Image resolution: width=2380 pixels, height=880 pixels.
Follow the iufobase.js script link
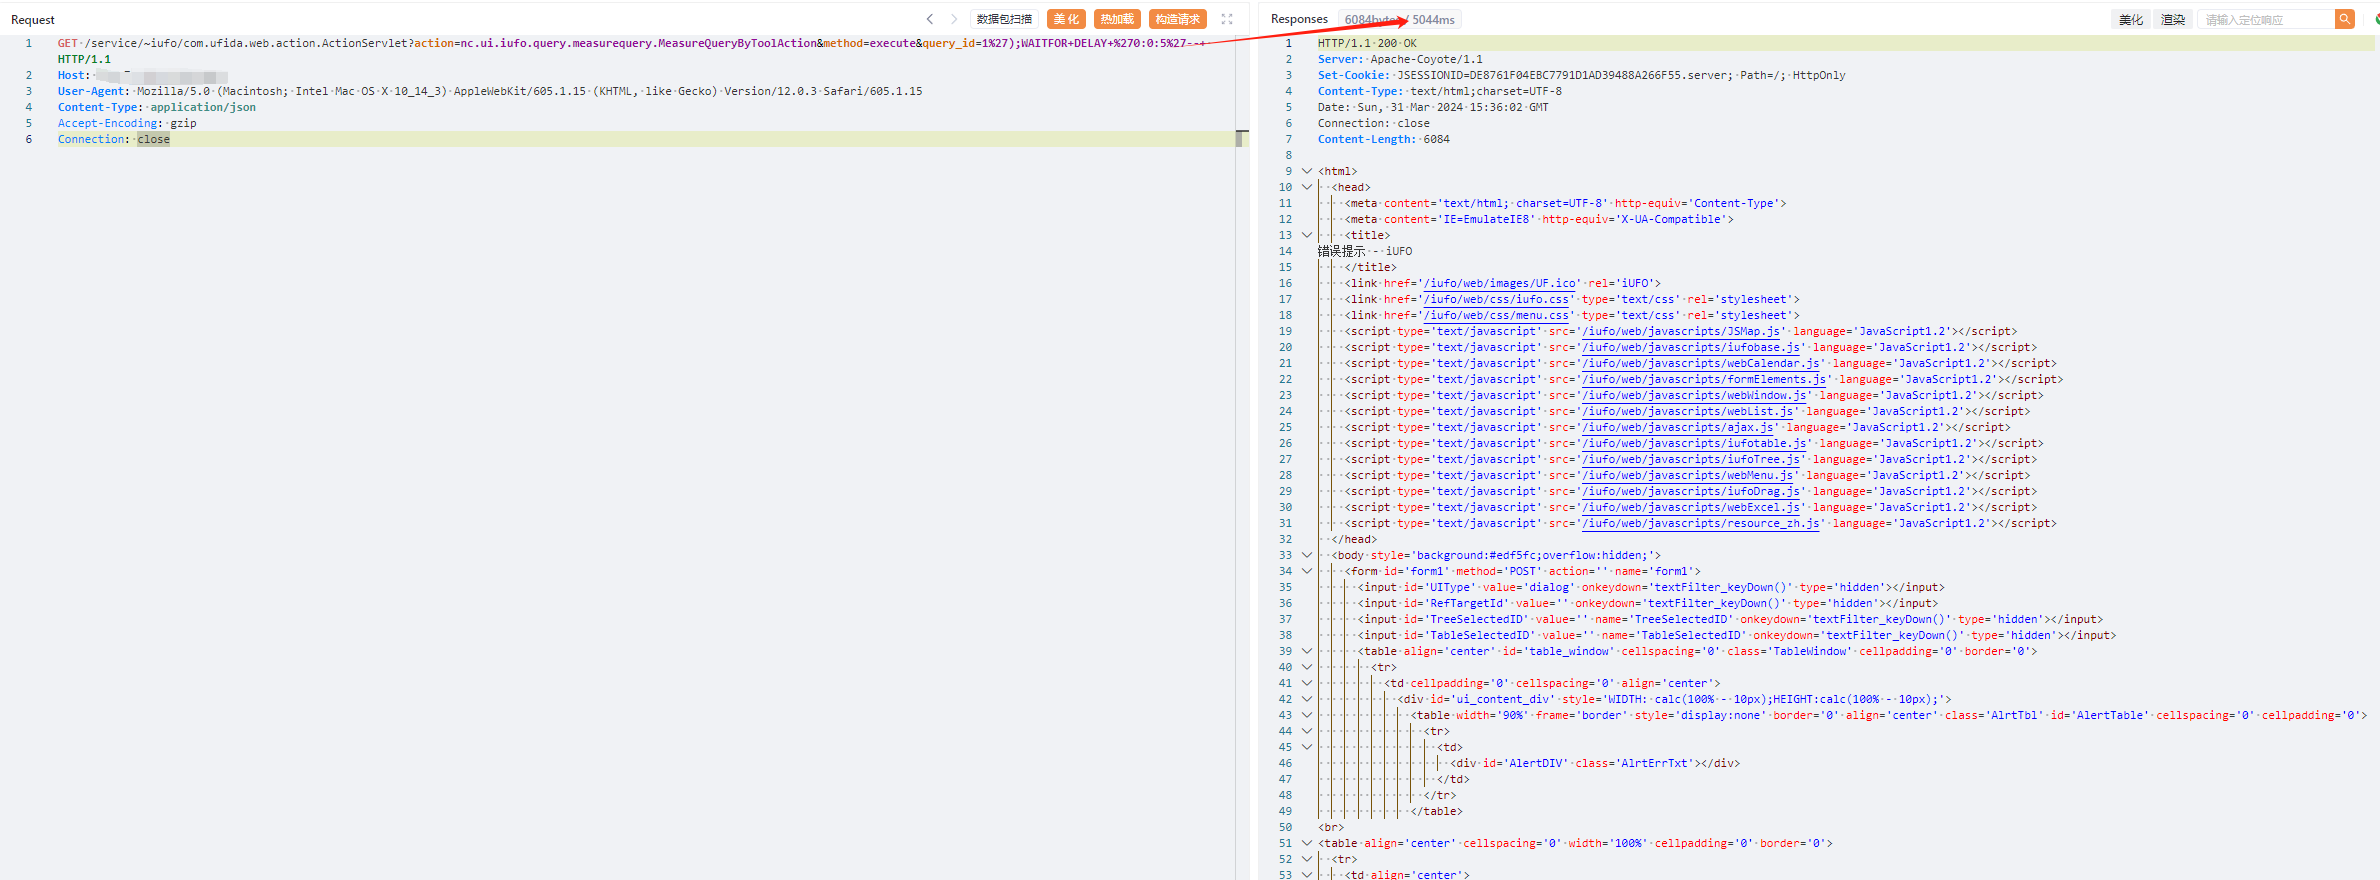1692,347
